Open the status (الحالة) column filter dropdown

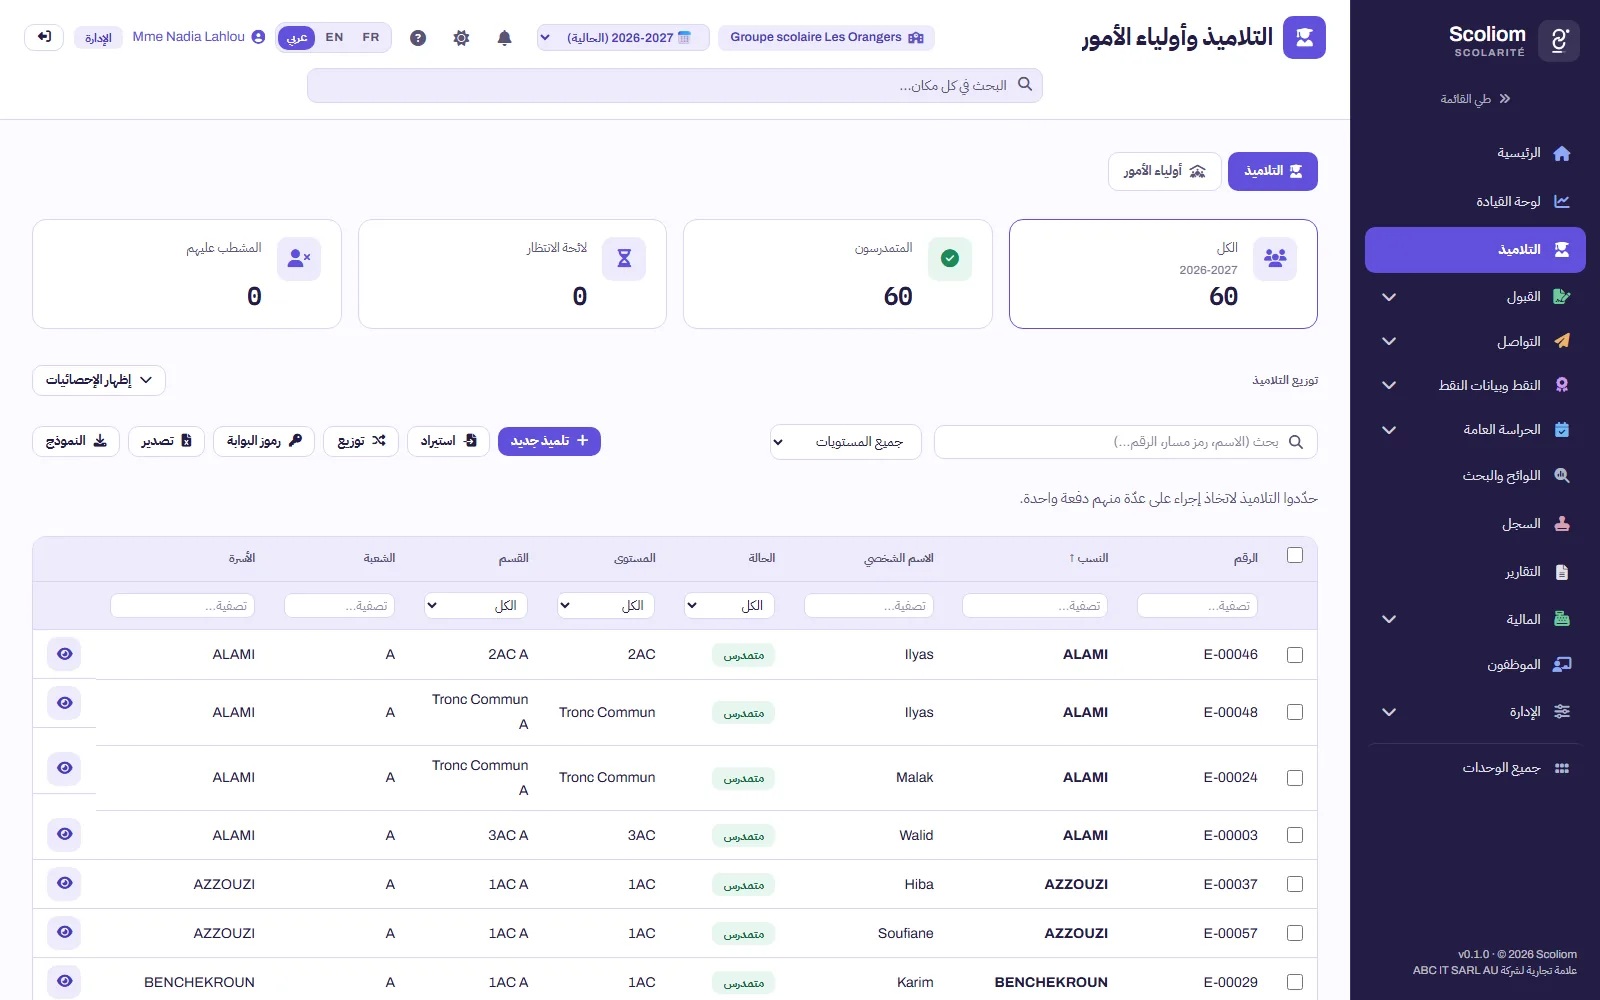(x=730, y=605)
